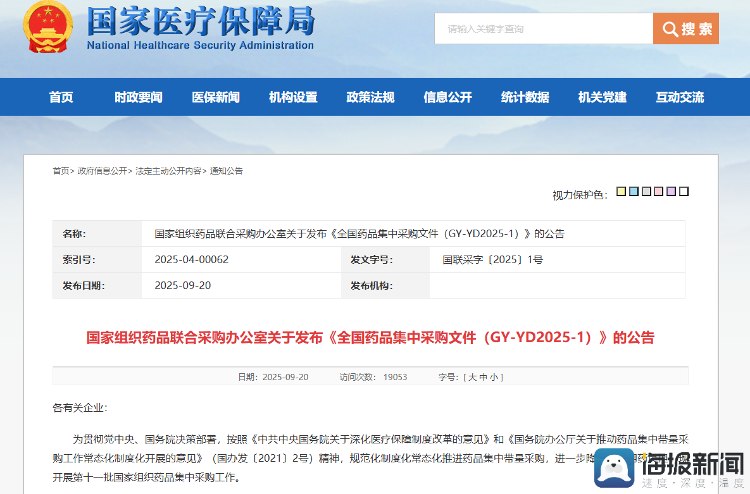
Task: Click the orange 搜索 search button
Action: (686, 29)
